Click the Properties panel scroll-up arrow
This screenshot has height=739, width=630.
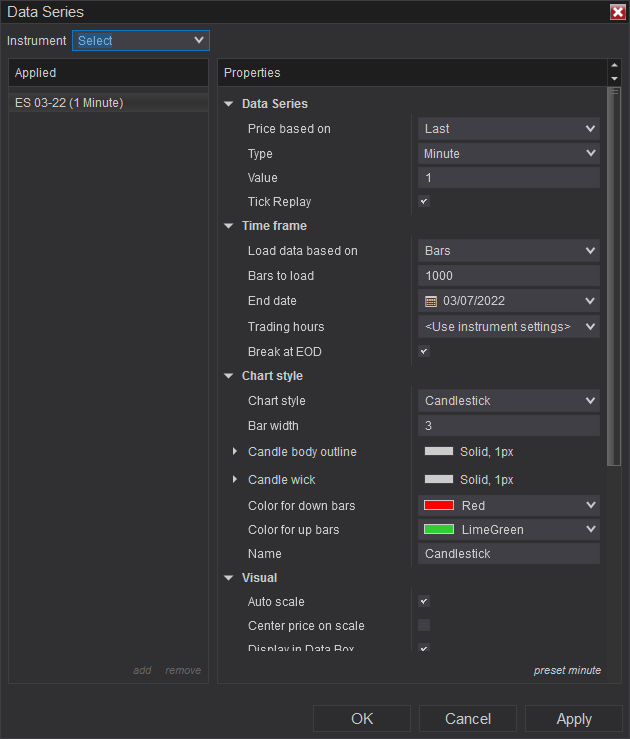click(614, 67)
